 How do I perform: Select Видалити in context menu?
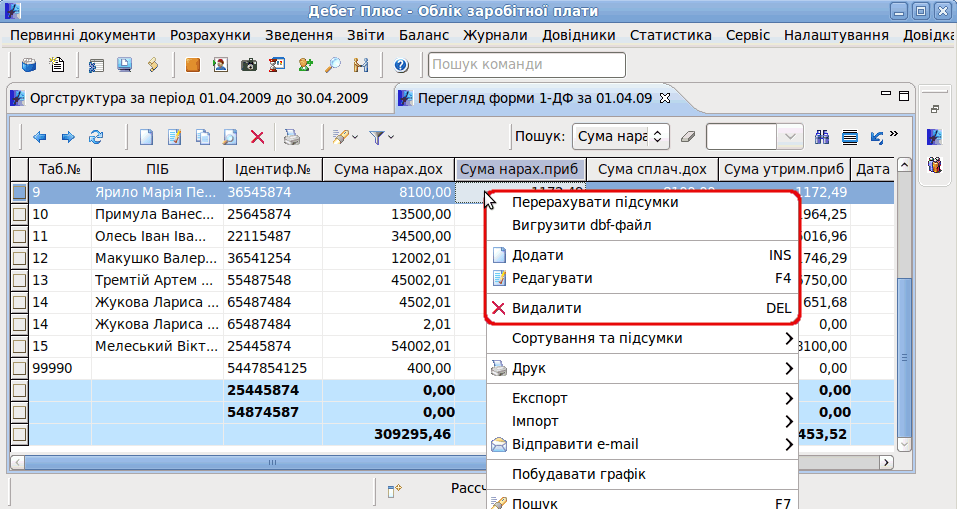click(x=642, y=308)
